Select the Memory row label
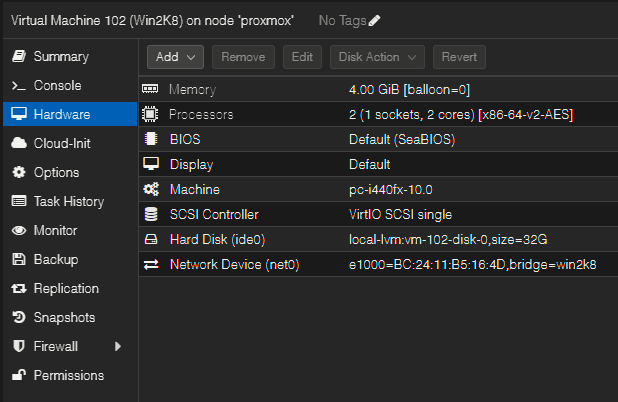This screenshot has height=402, width=618. (x=192, y=90)
